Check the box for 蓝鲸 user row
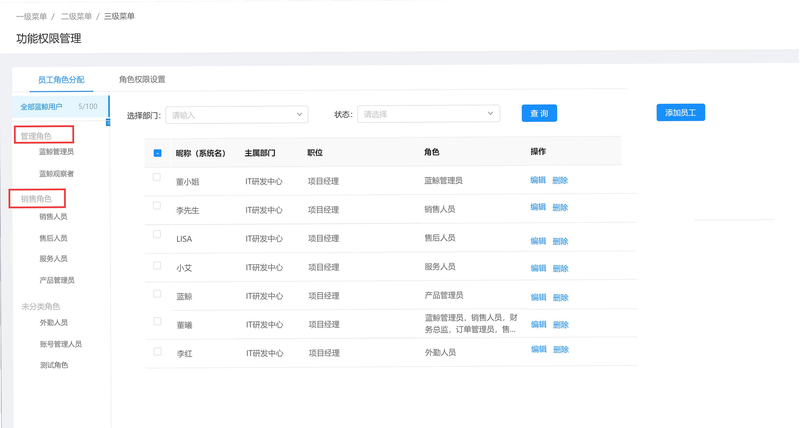Screen dimensions: 800x428 [157, 294]
